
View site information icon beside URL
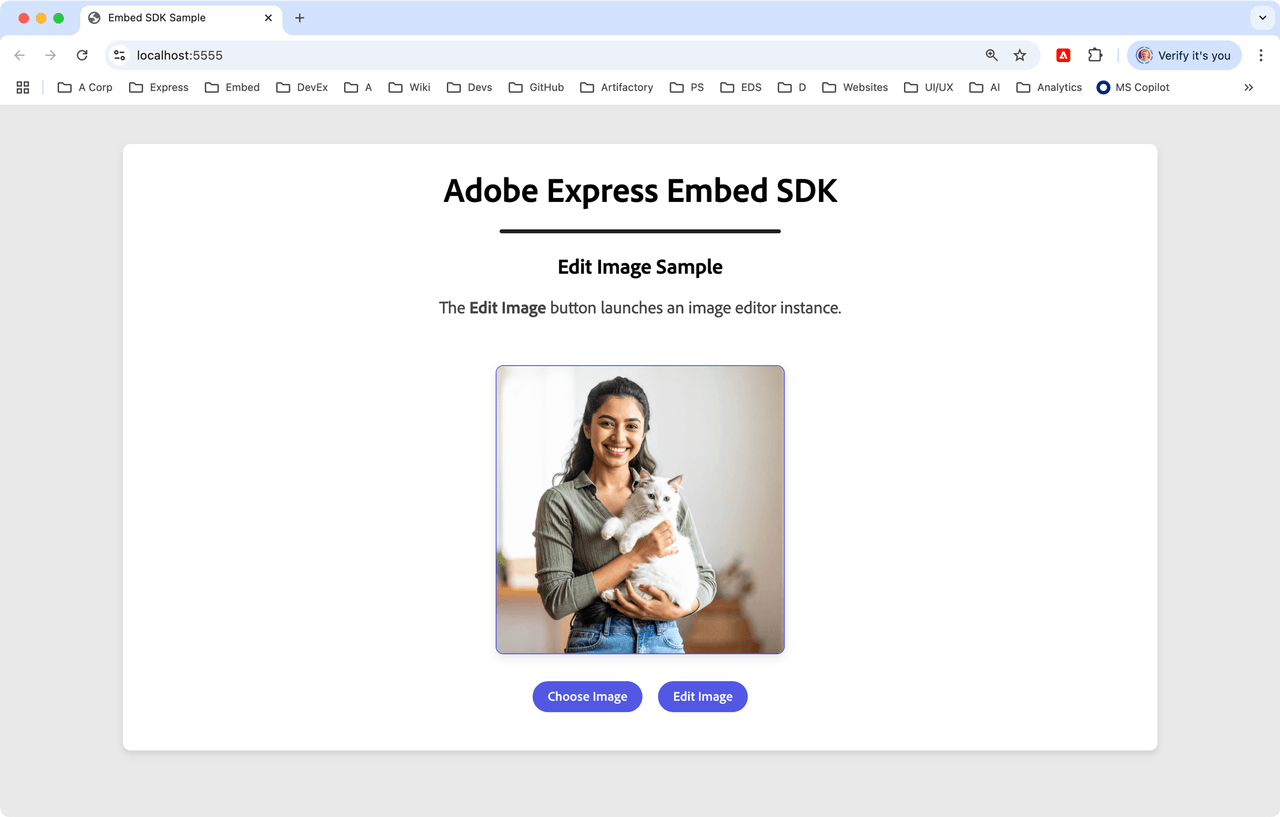(x=119, y=56)
